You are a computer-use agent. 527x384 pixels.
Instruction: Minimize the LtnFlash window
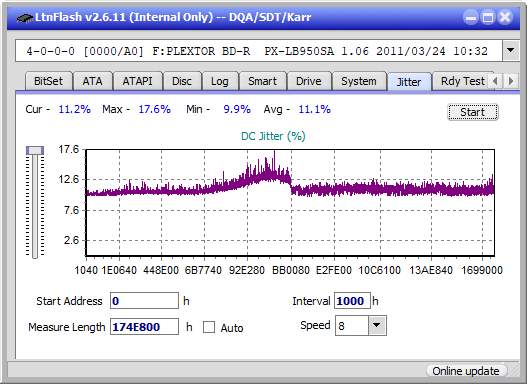[471, 17]
